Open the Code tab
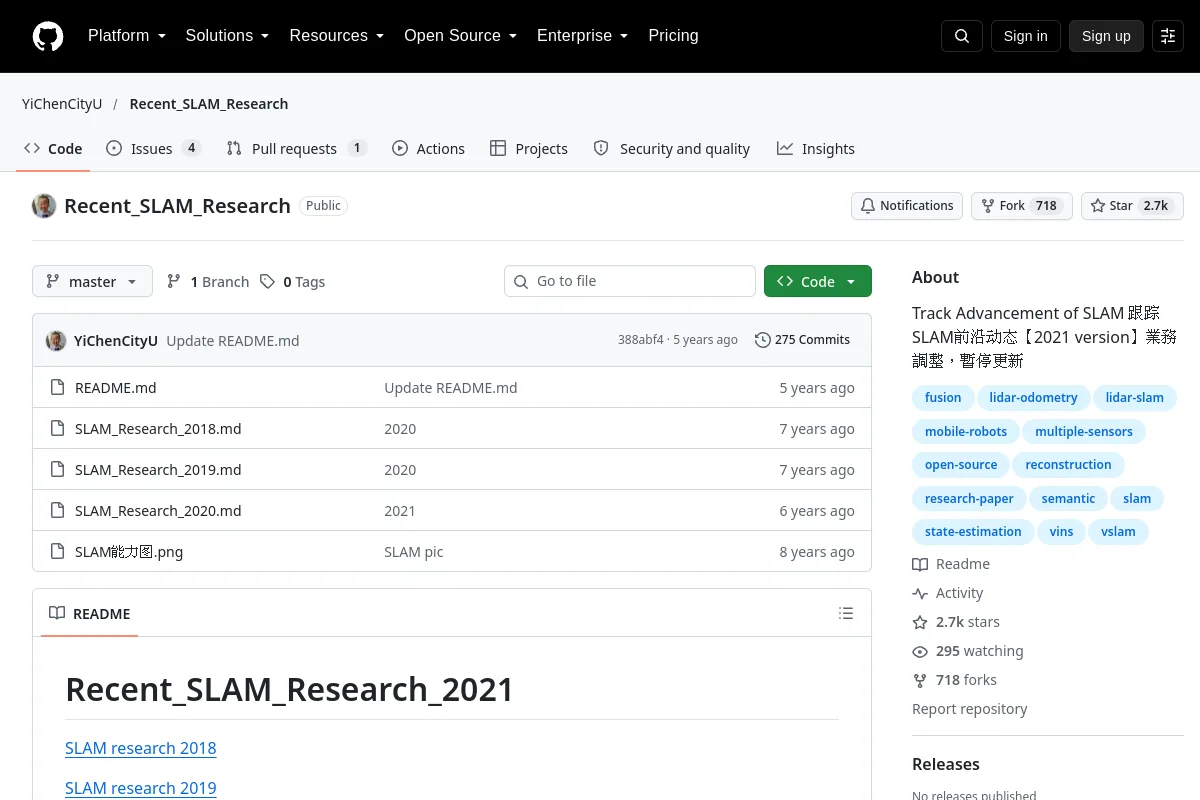This screenshot has width=1200, height=800. tap(54, 149)
